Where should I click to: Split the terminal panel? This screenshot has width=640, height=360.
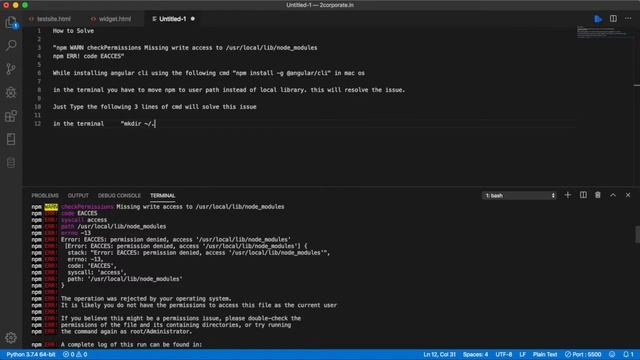coord(583,195)
